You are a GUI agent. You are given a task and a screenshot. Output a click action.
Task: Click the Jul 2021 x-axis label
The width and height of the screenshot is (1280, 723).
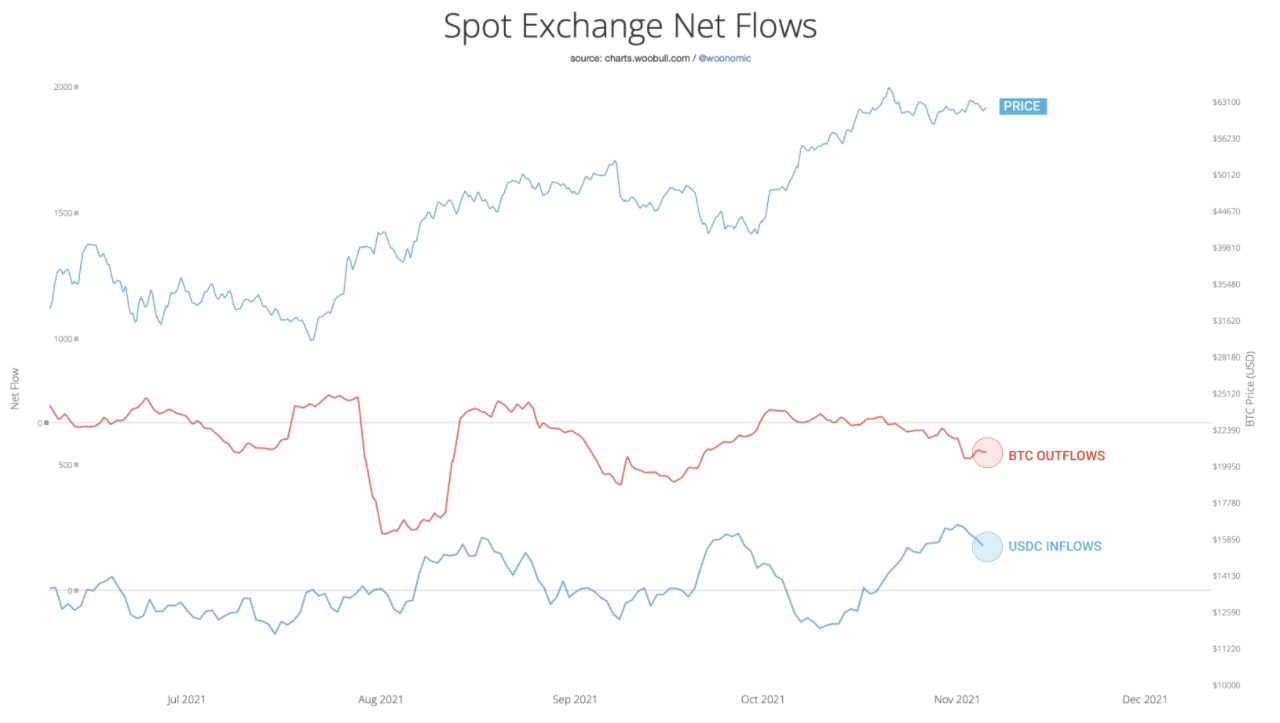pos(187,699)
